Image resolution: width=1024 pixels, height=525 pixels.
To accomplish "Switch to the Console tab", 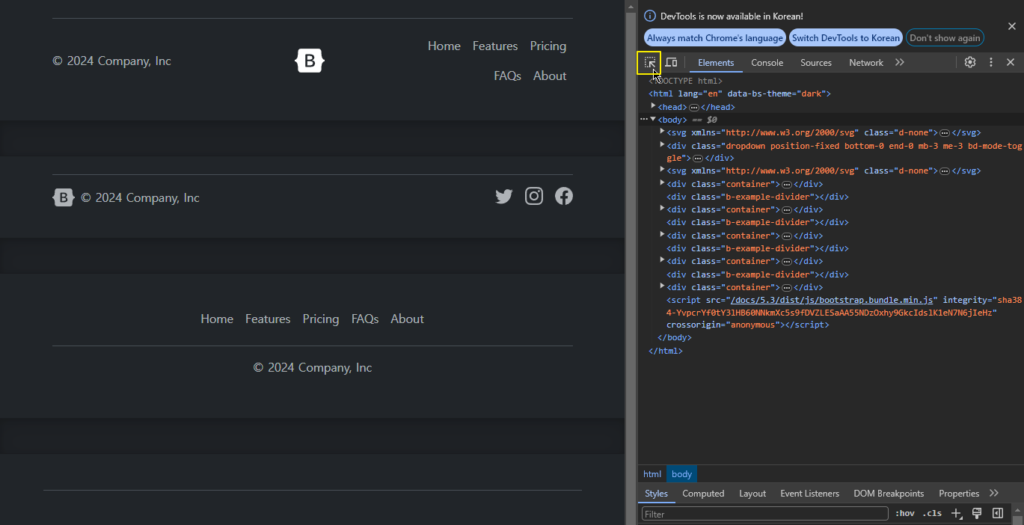I will click(x=767, y=63).
